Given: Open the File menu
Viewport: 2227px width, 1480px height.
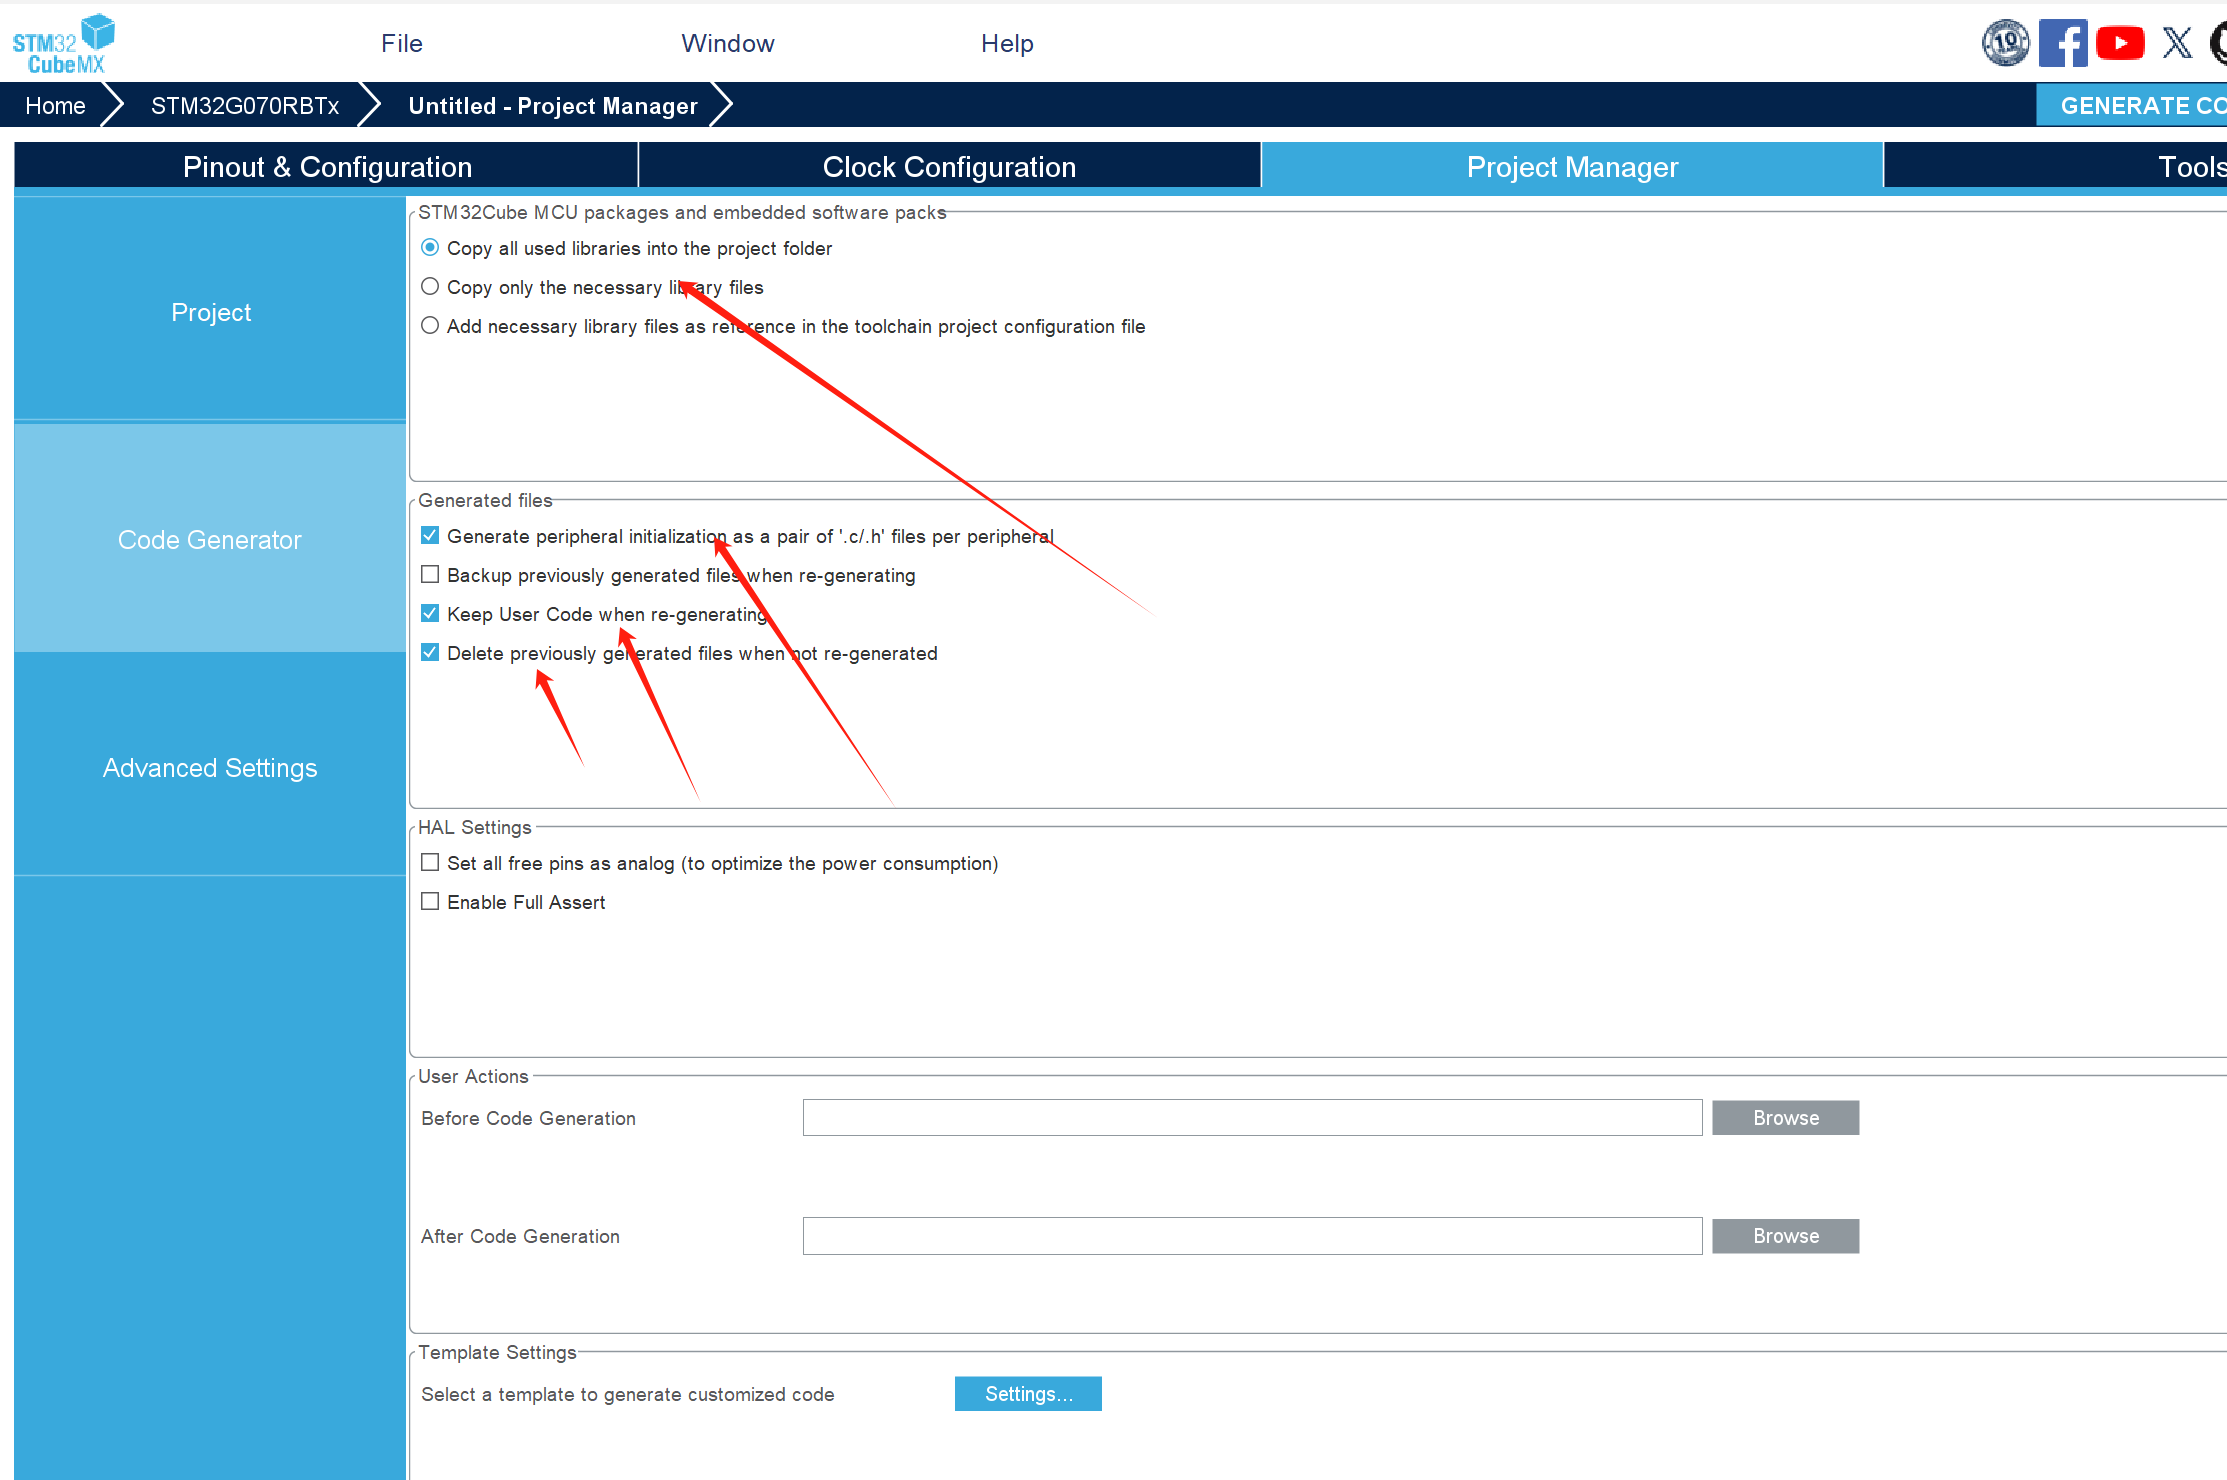Looking at the screenshot, I should 401,44.
